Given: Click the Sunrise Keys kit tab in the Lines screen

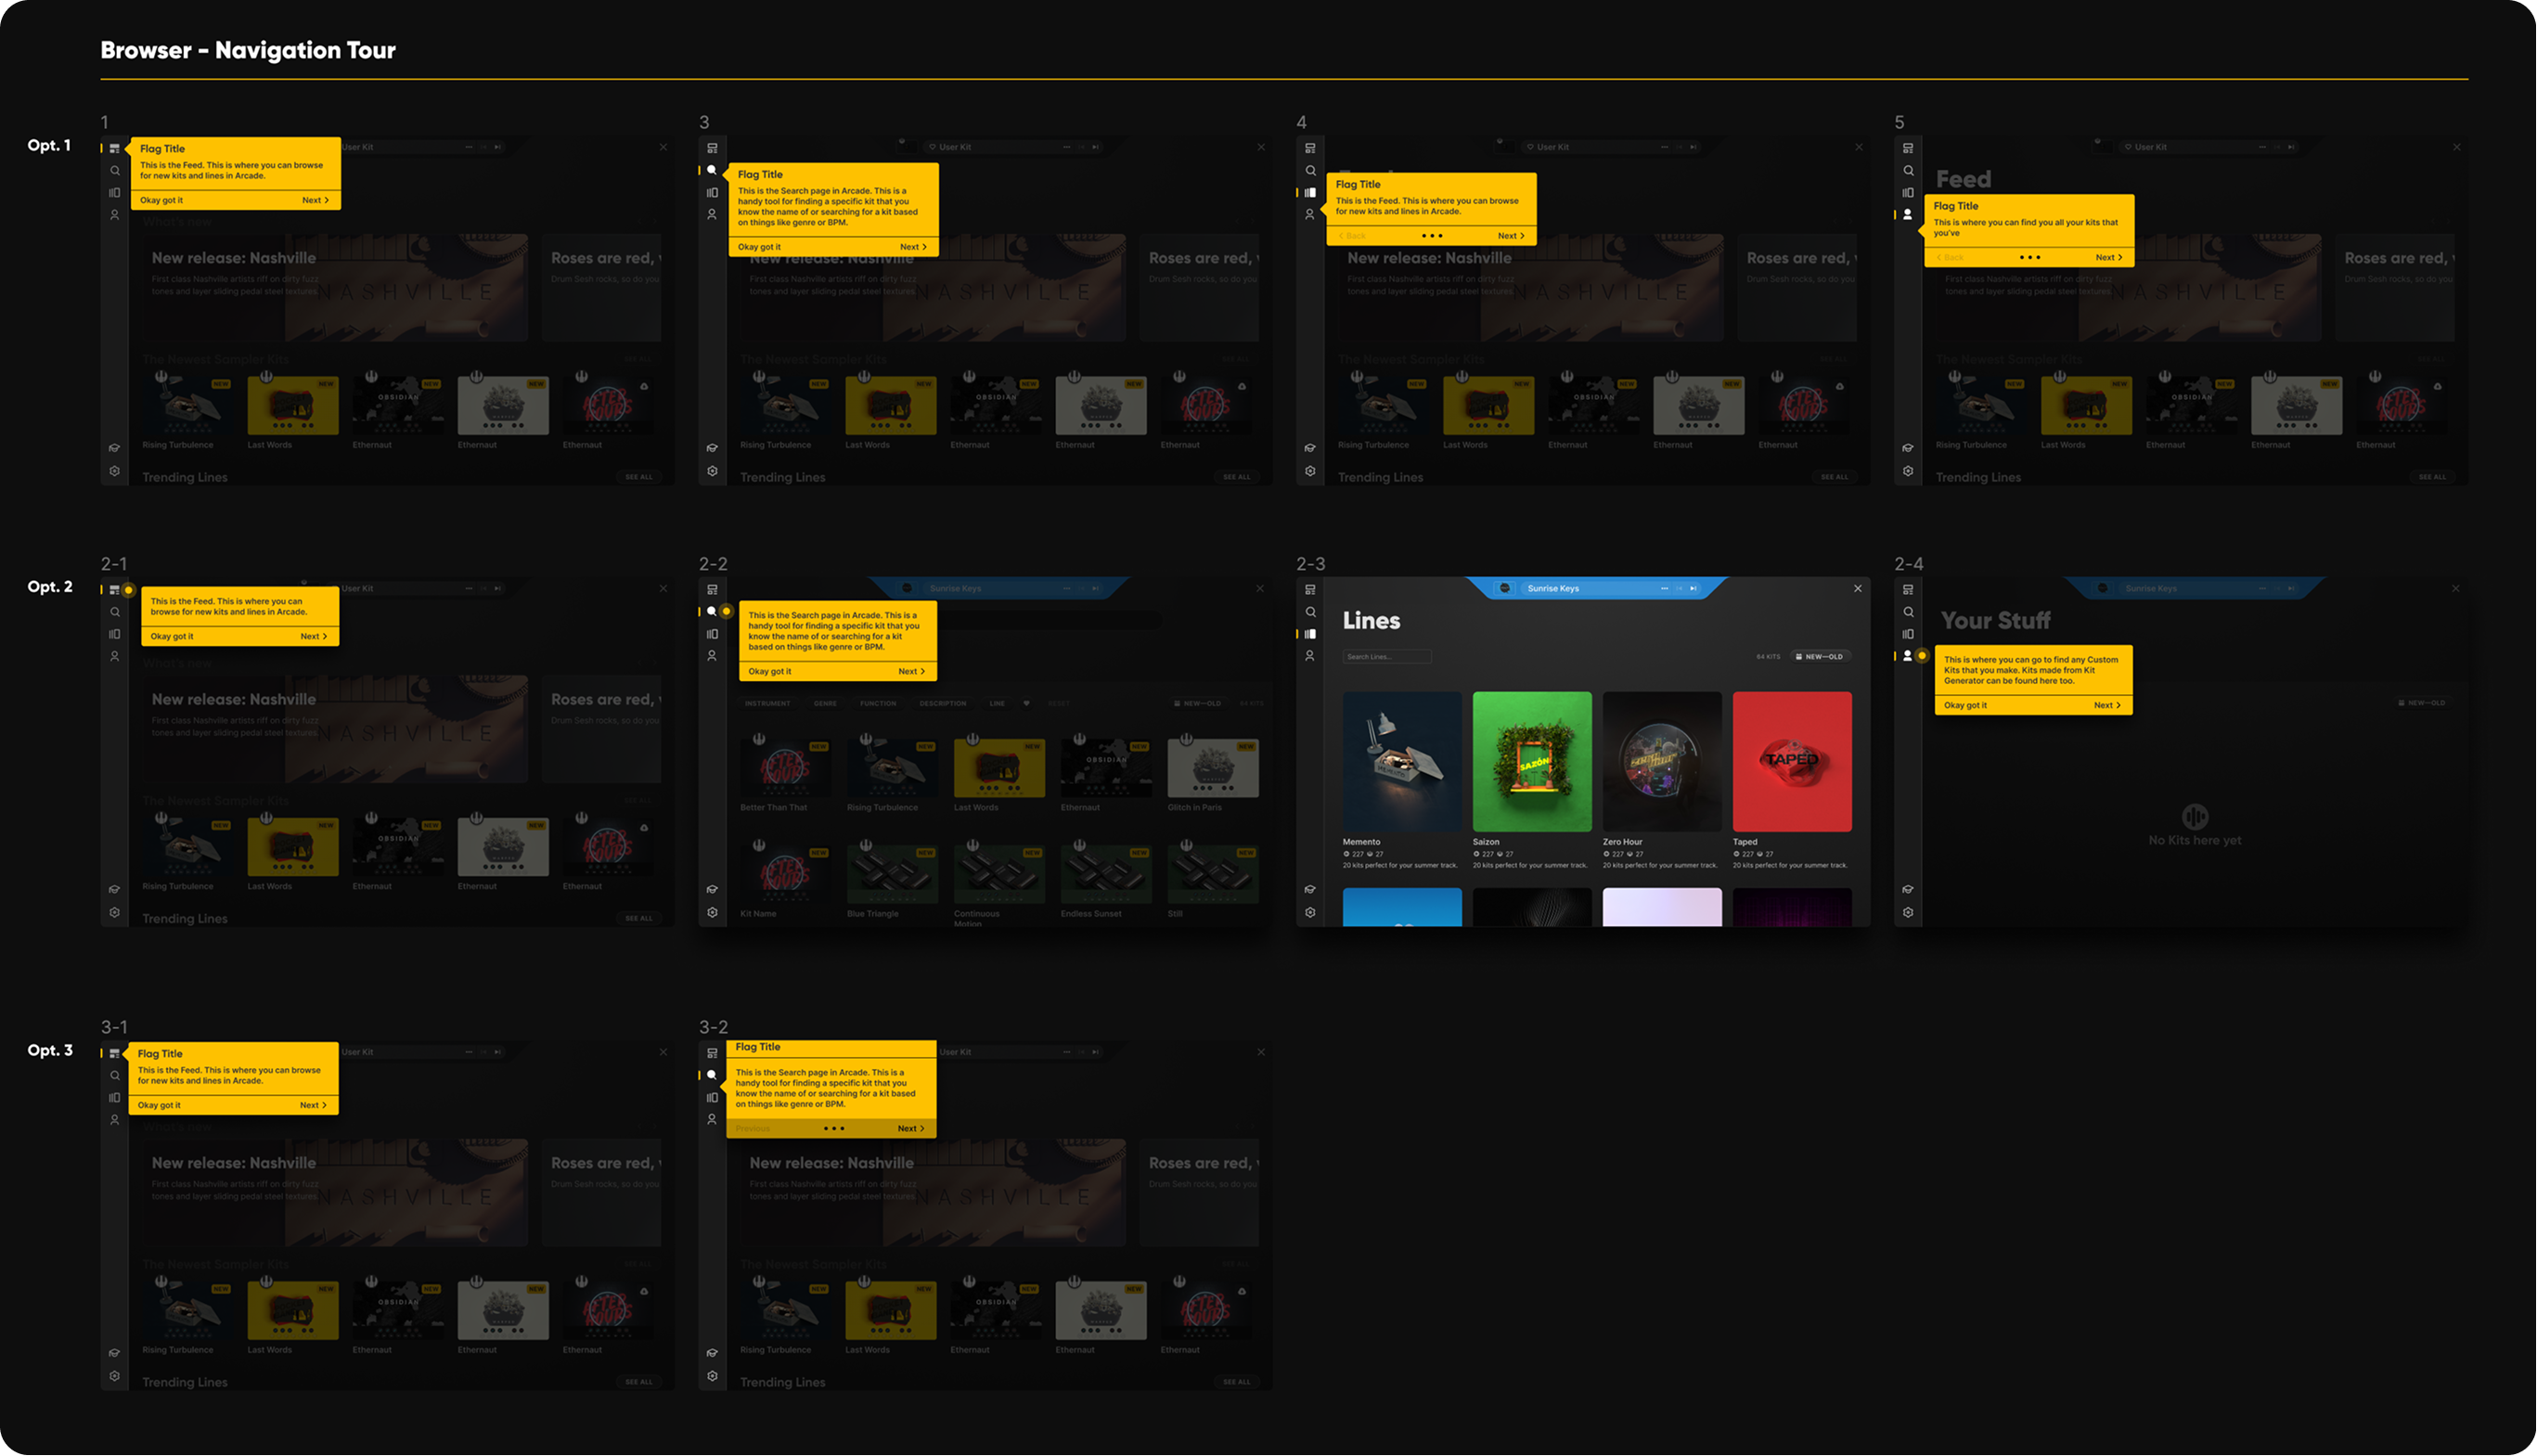Looking at the screenshot, I should 1553,588.
